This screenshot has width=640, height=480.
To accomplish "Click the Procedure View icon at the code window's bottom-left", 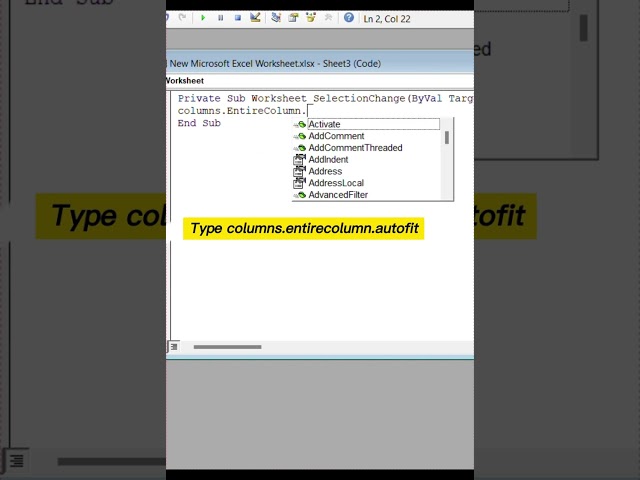I will (173, 347).
